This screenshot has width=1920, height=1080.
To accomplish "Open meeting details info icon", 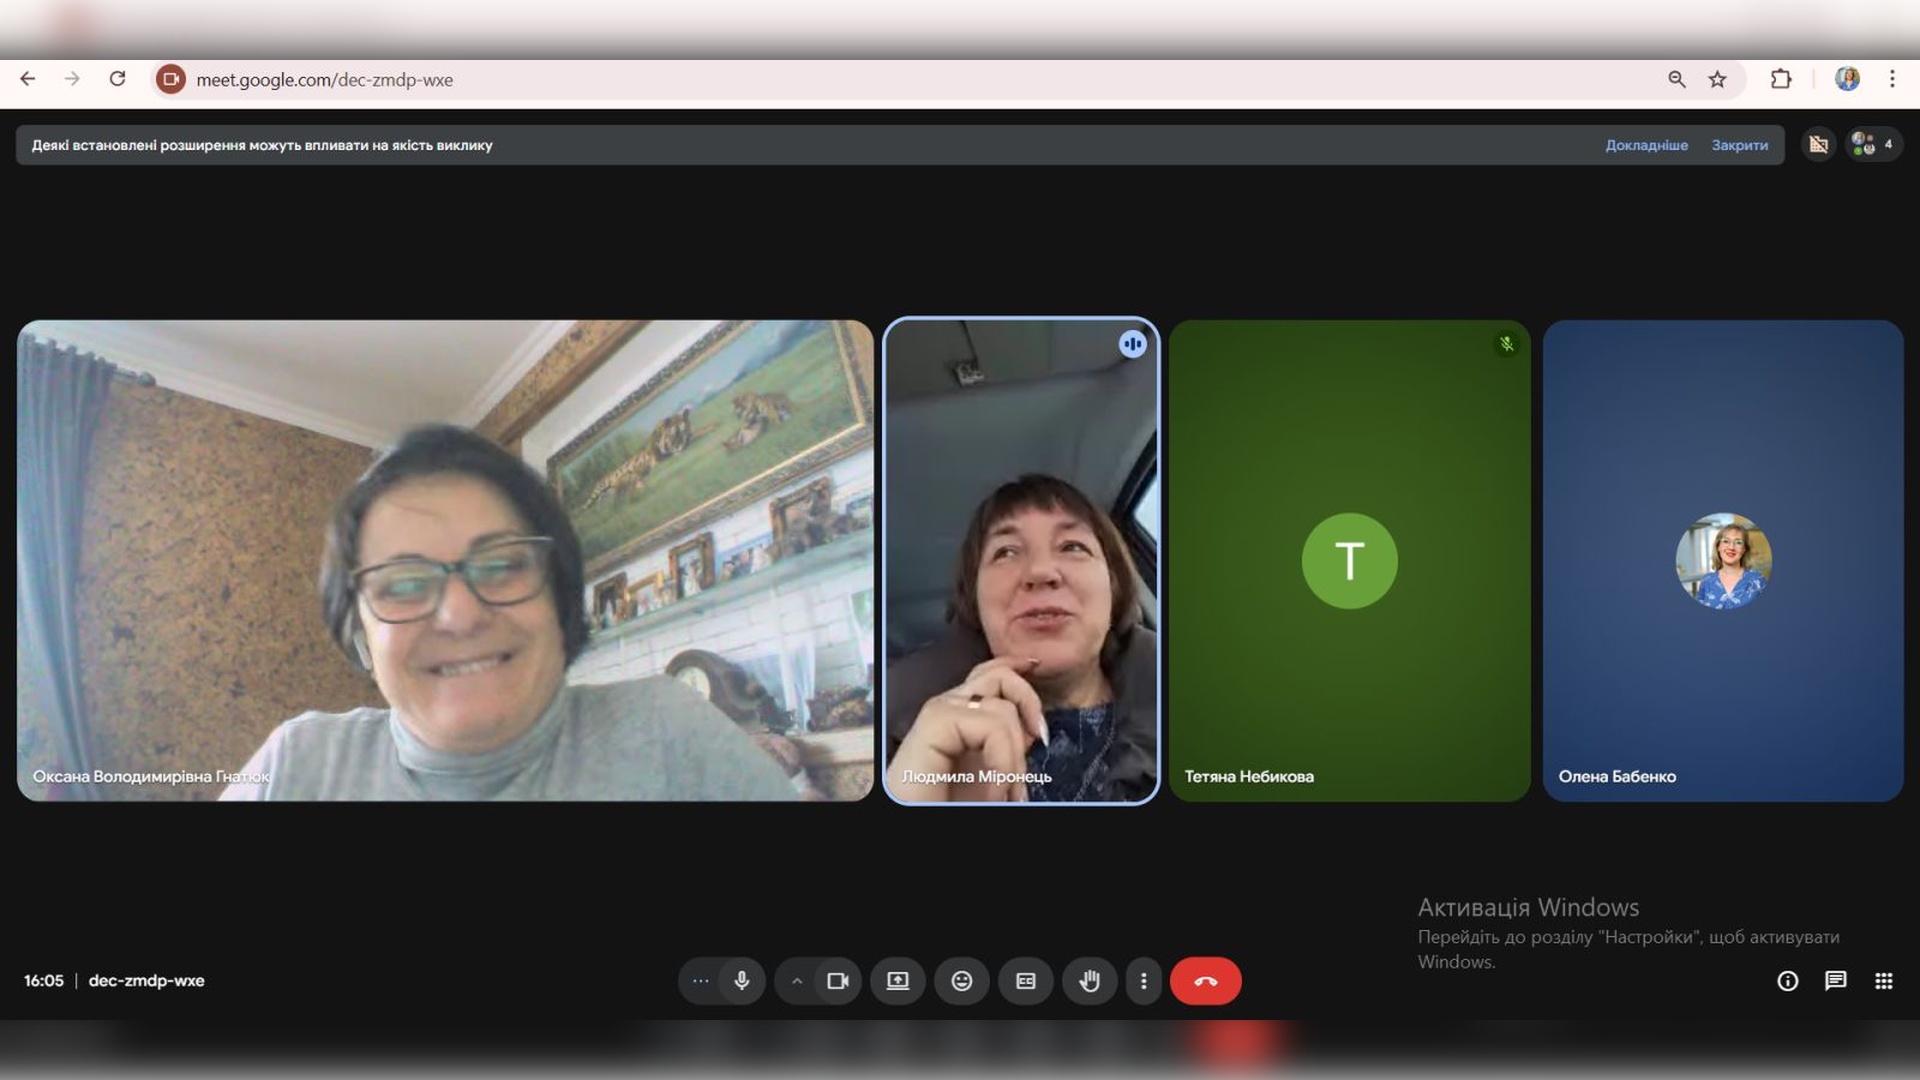I will click(x=1787, y=981).
